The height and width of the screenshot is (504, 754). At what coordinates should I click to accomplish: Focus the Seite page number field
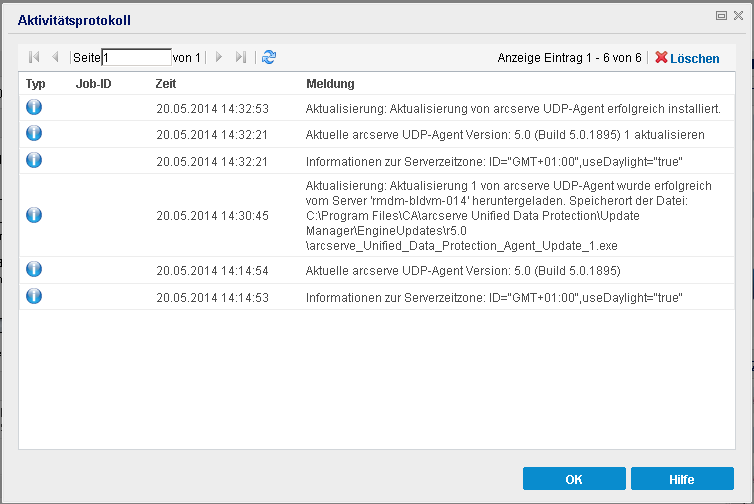136,58
